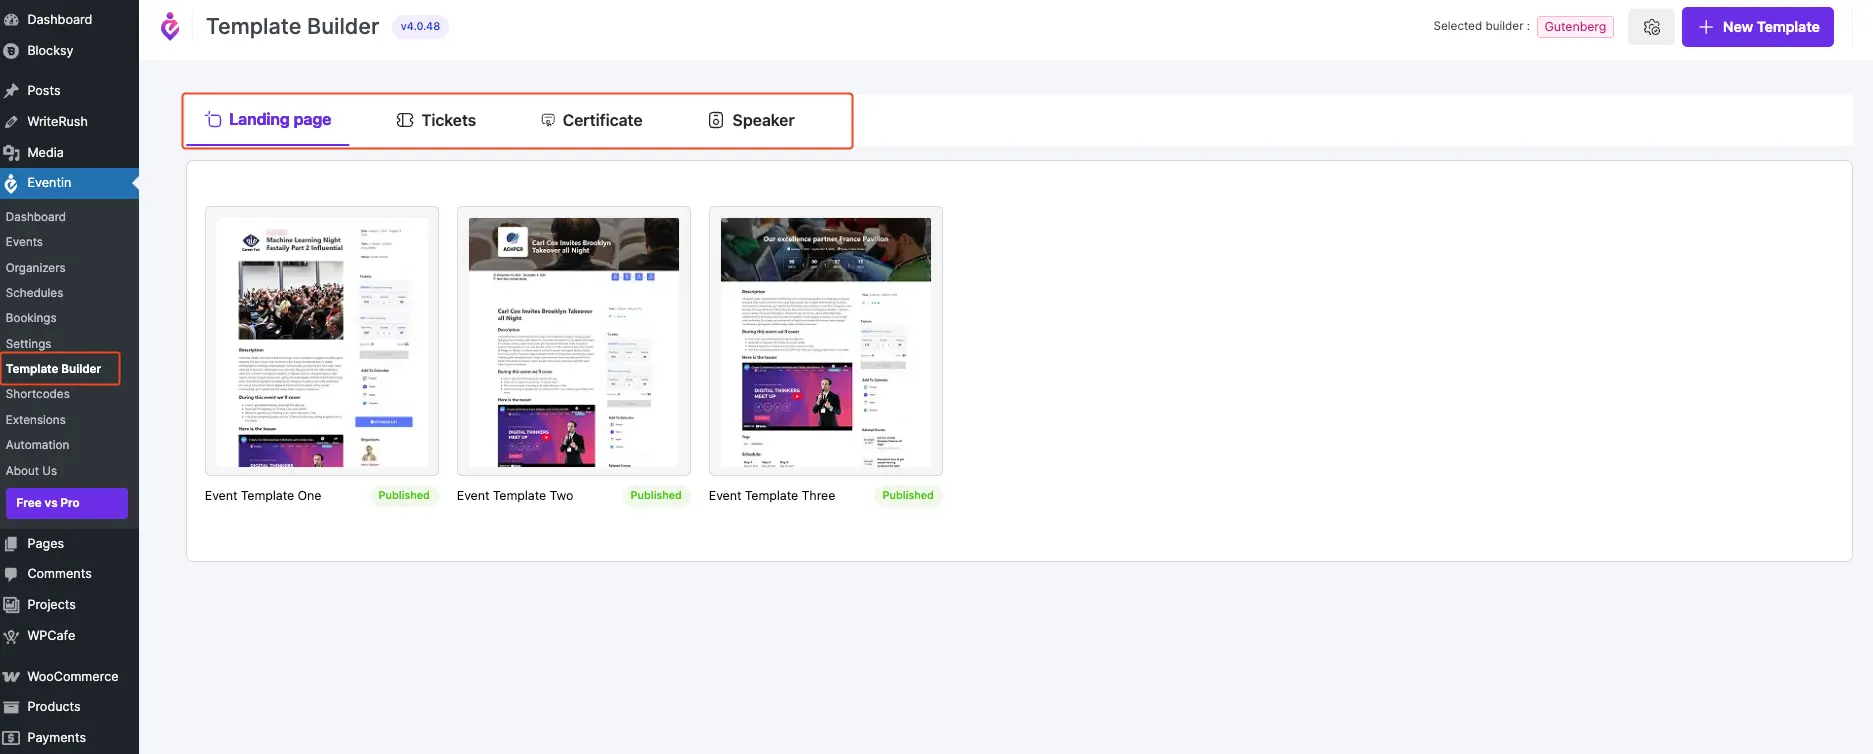Click the Free vs Pro button
Image resolution: width=1873 pixels, height=754 pixels.
[x=67, y=503]
